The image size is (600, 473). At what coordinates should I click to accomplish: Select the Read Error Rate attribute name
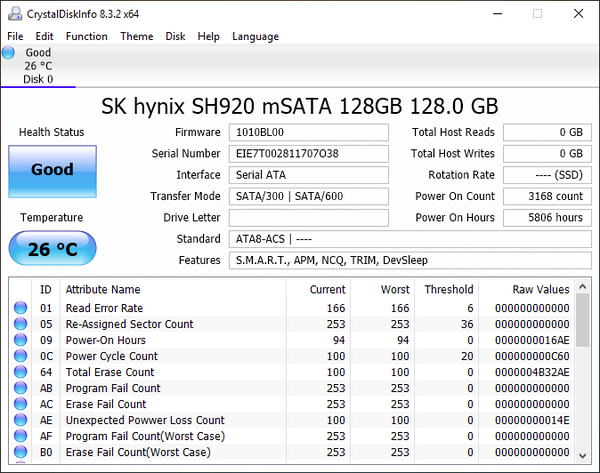pyautogui.click(x=104, y=308)
